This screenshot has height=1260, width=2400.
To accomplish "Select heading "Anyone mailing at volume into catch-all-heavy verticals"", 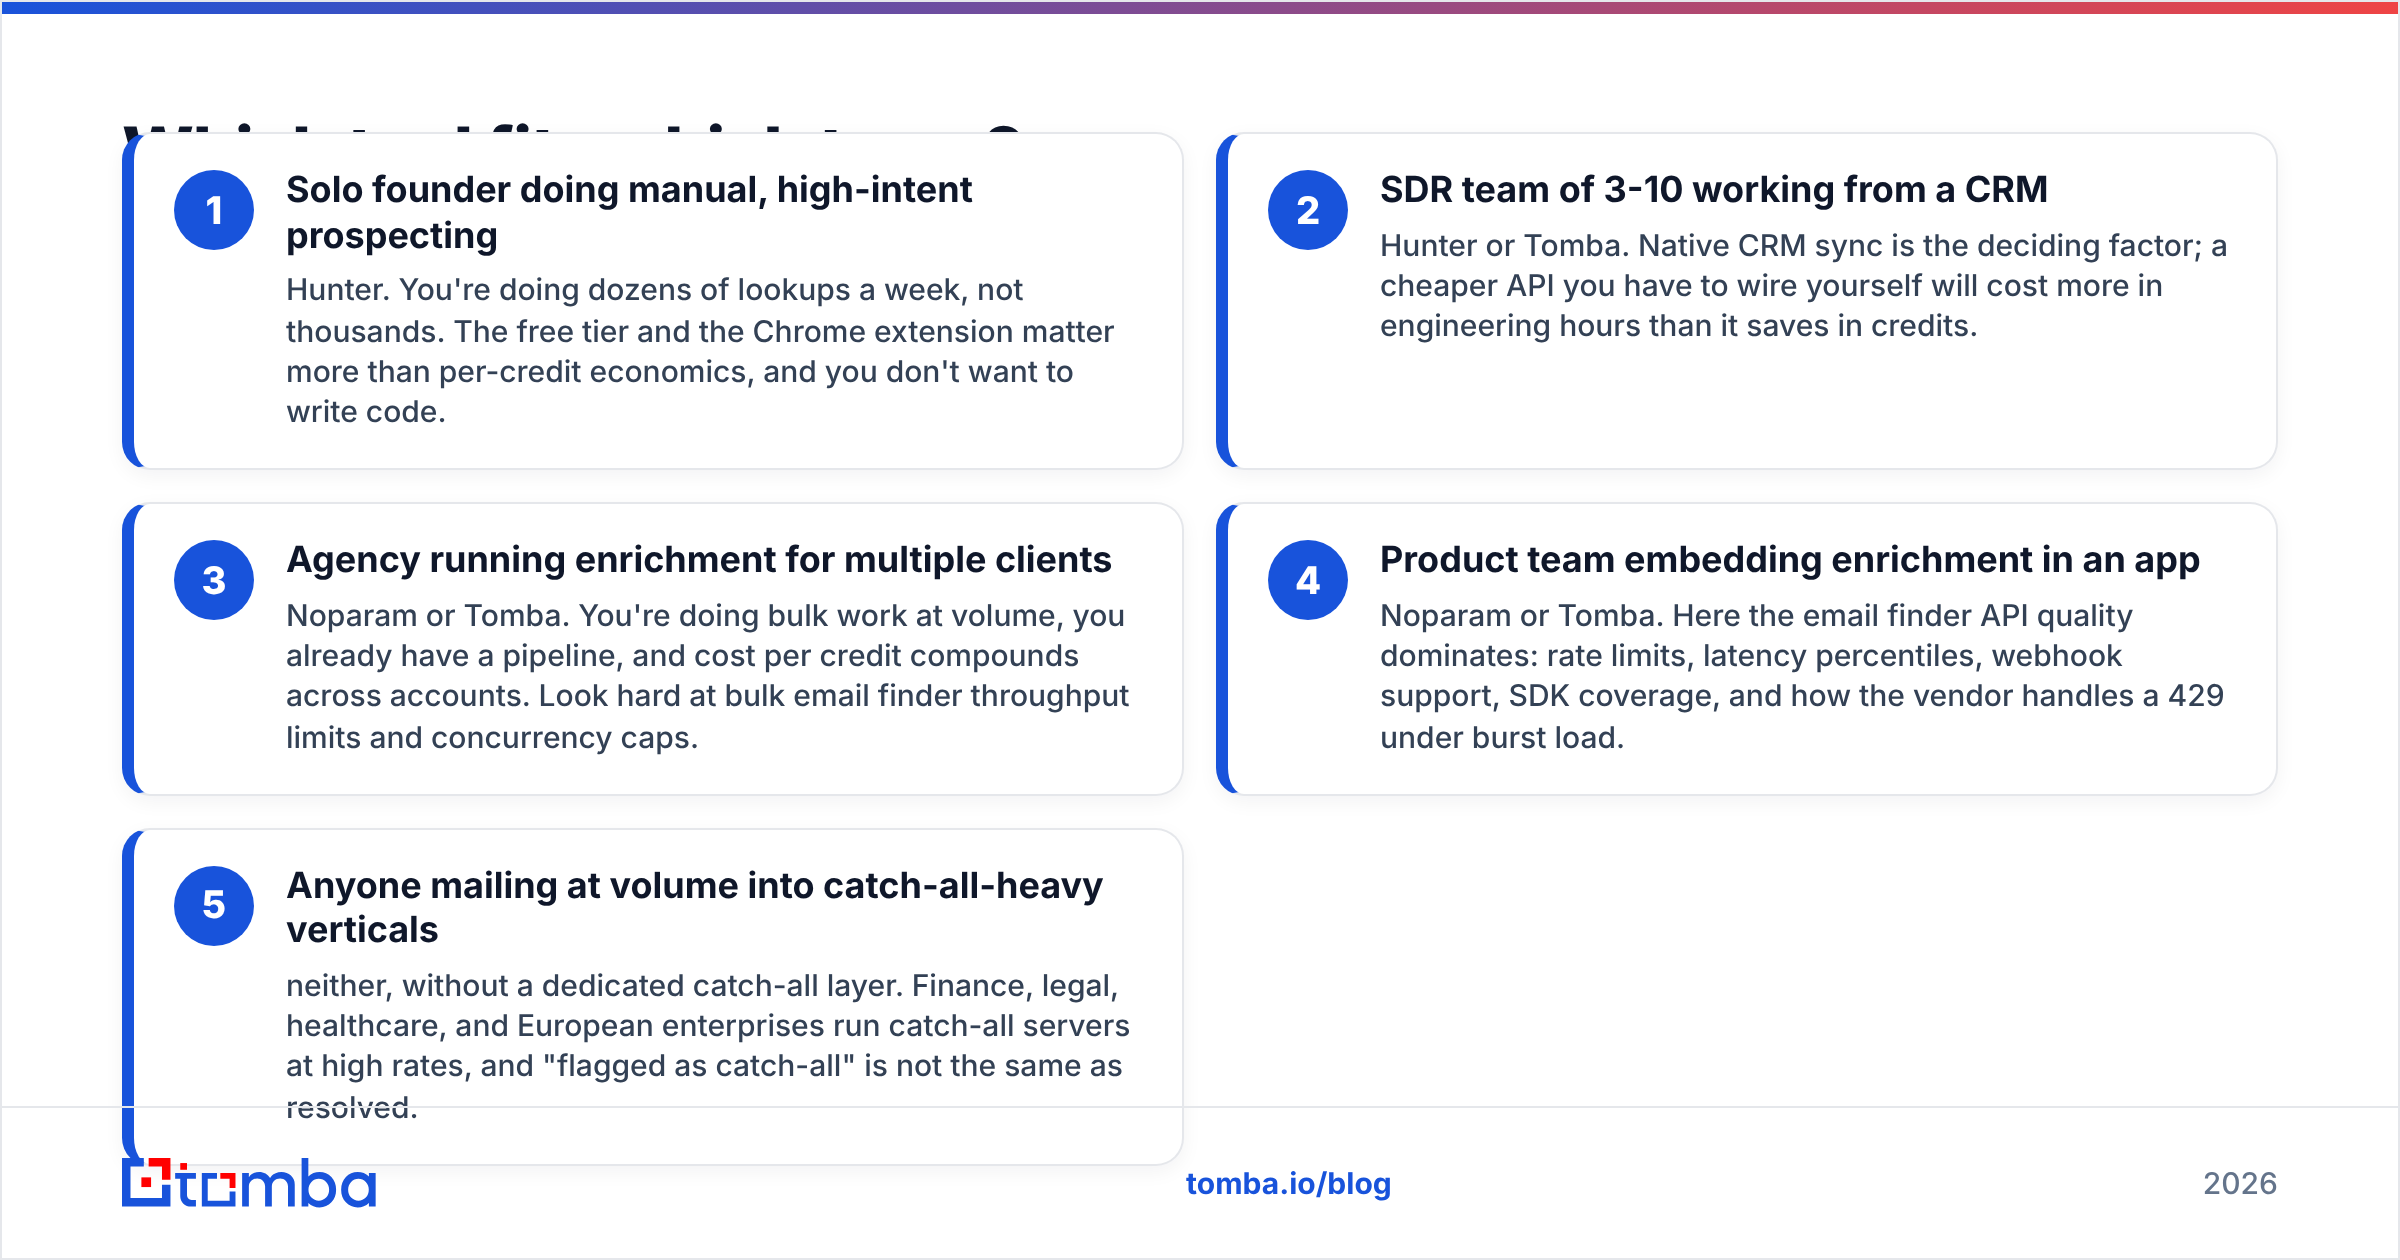I will pyautogui.click(x=695, y=907).
